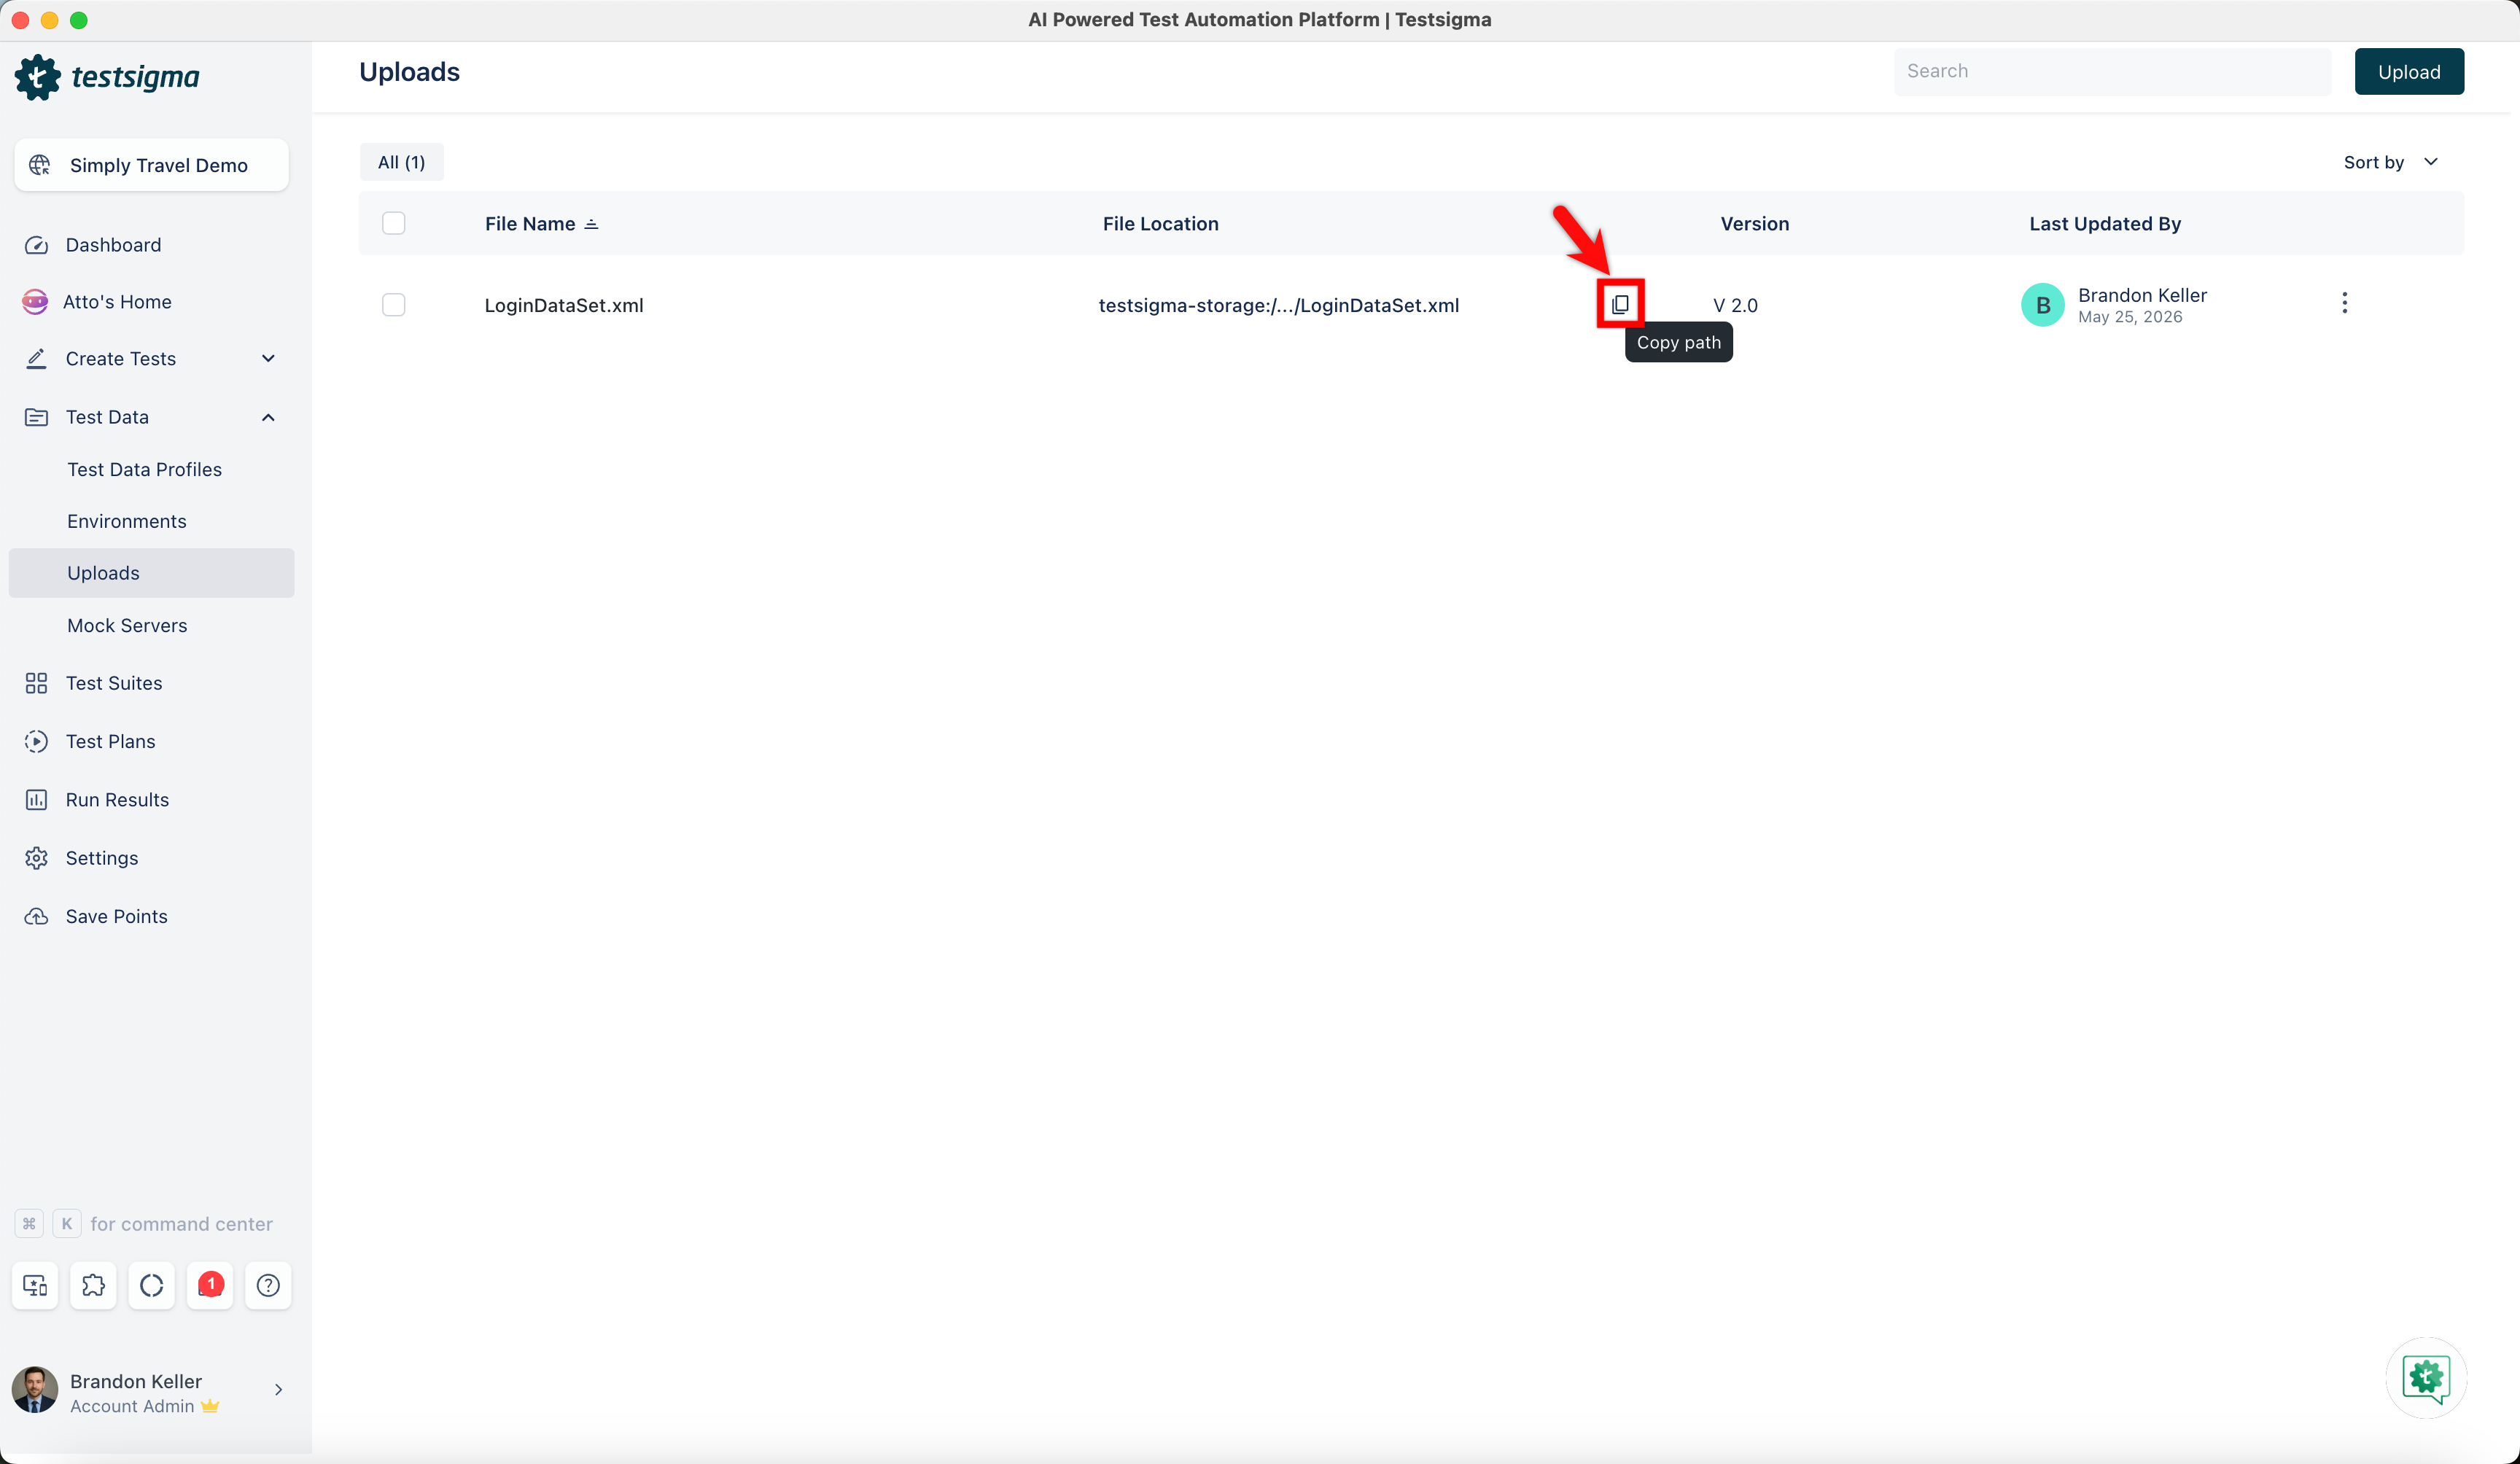
Task: Open the icon with the red 1 badge
Action: (x=210, y=1285)
